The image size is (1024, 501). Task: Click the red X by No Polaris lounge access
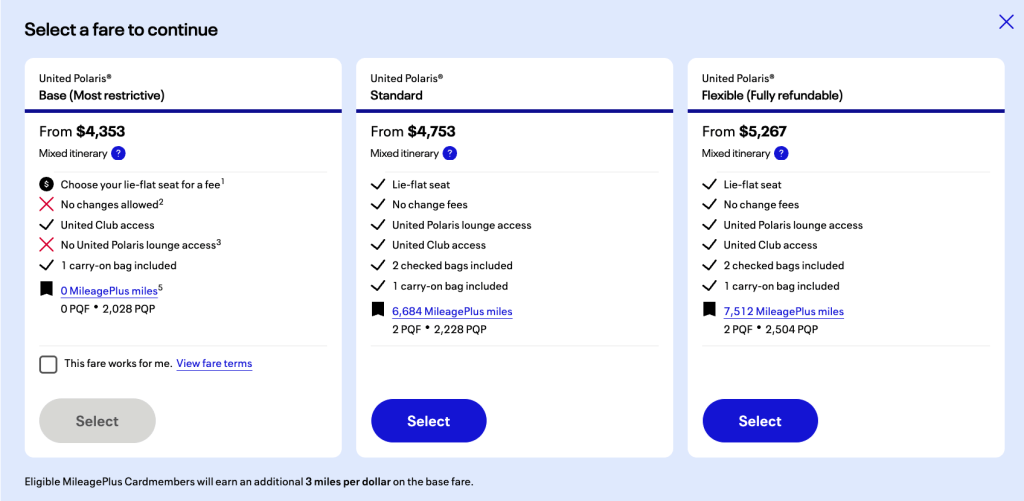click(x=46, y=245)
